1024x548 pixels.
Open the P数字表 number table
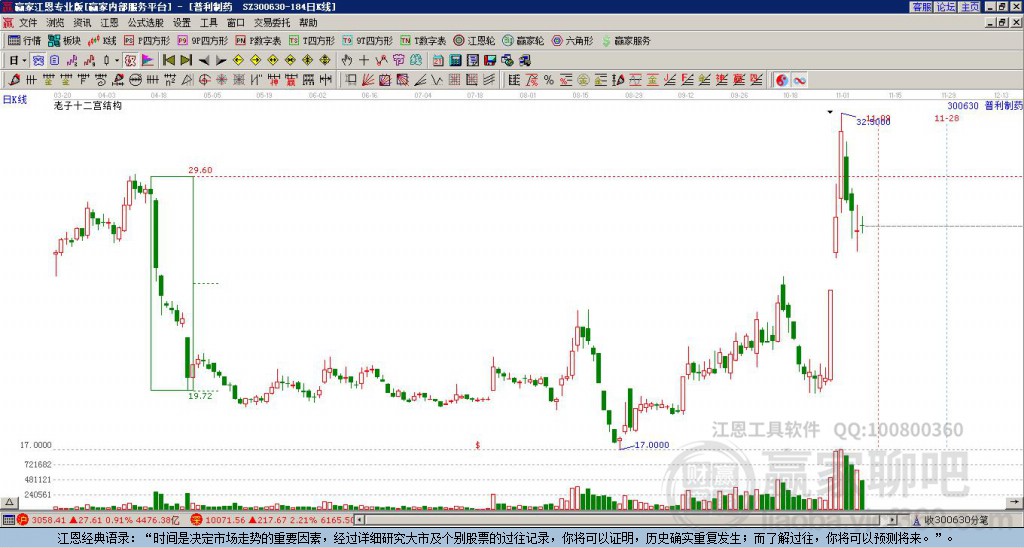pos(258,40)
